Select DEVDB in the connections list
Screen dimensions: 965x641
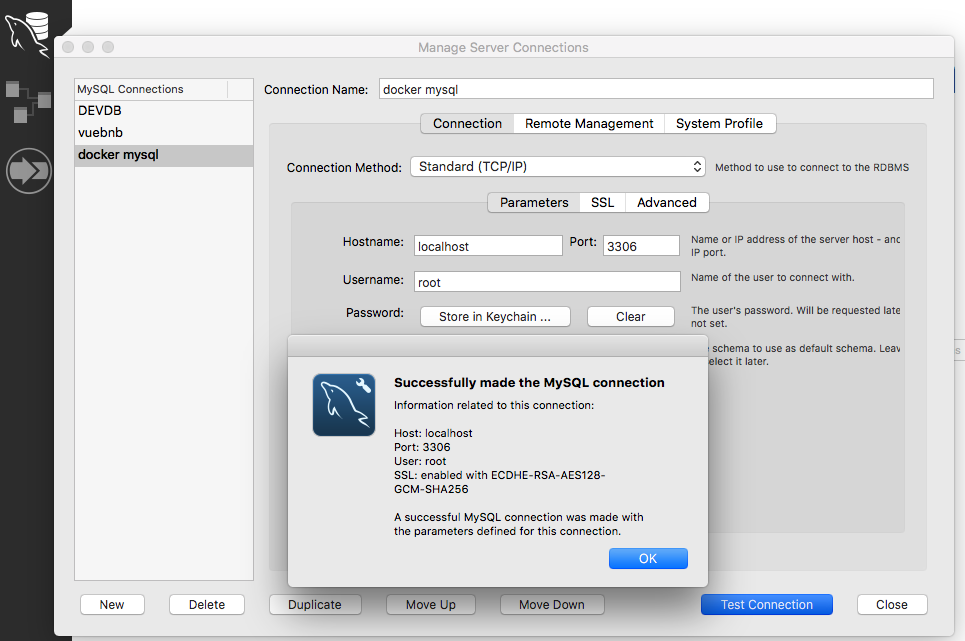click(164, 111)
